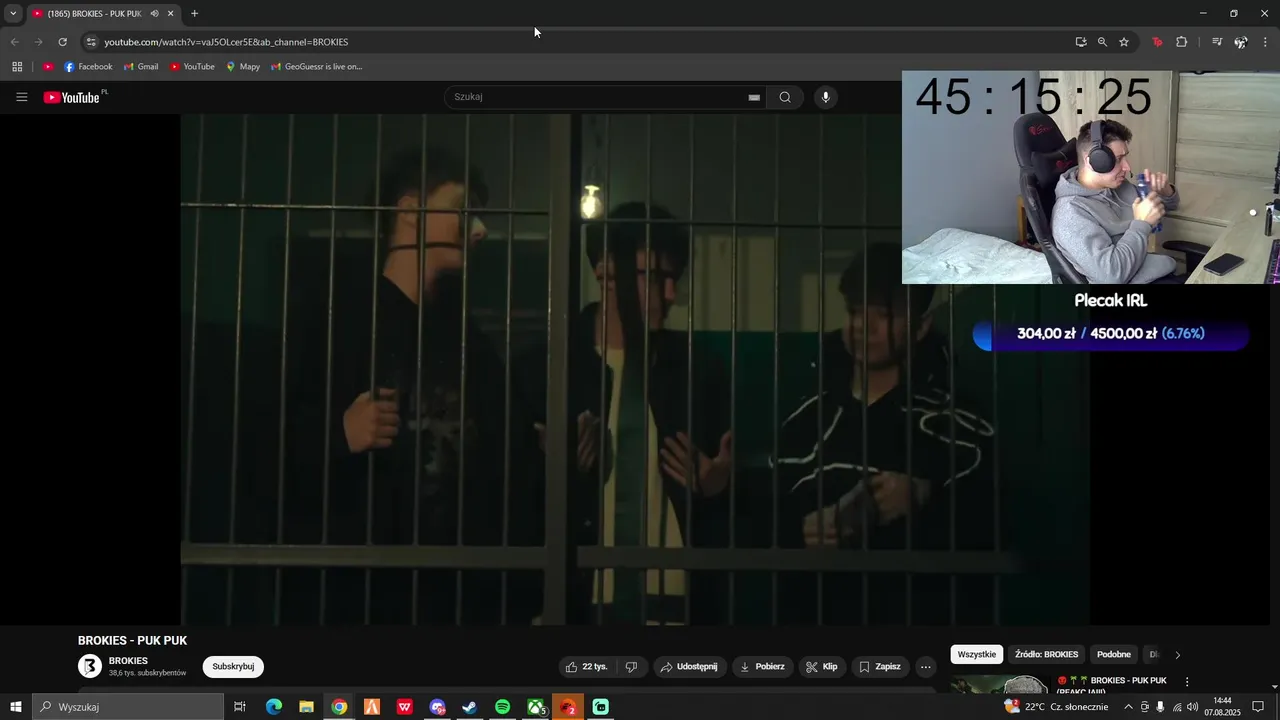Open the YouTube guide hamburger menu

pyautogui.click(x=21, y=97)
